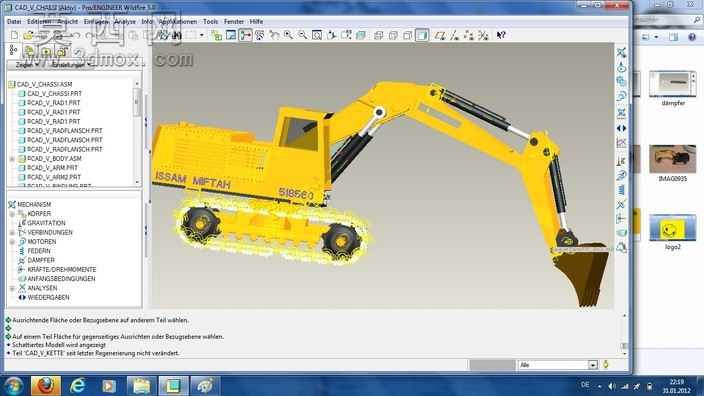Open IMAG0935 thumbnail in Explorer window
The image size is (704, 396).
click(673, 159)
